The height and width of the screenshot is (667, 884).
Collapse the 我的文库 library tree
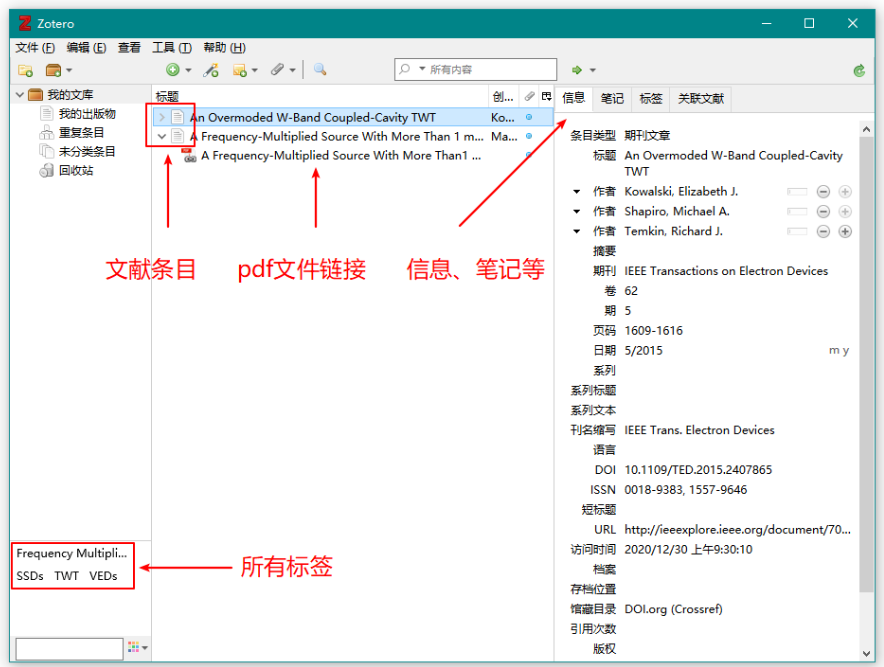click(20, 95)
